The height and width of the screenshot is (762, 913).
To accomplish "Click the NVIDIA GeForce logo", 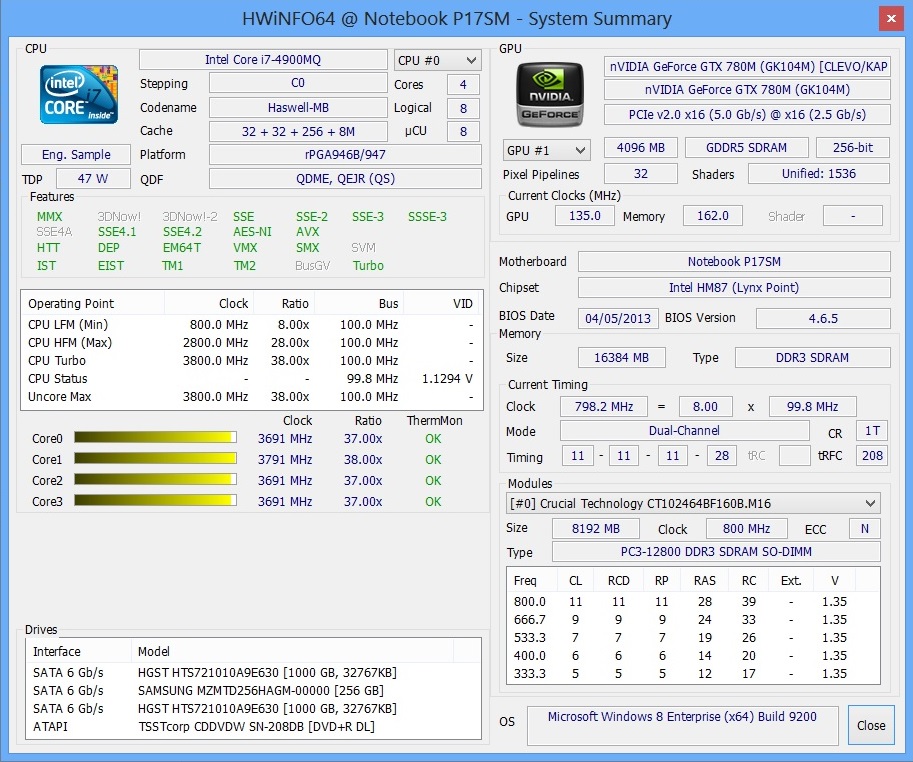I will pyautogui.click(x=550, y=95).
